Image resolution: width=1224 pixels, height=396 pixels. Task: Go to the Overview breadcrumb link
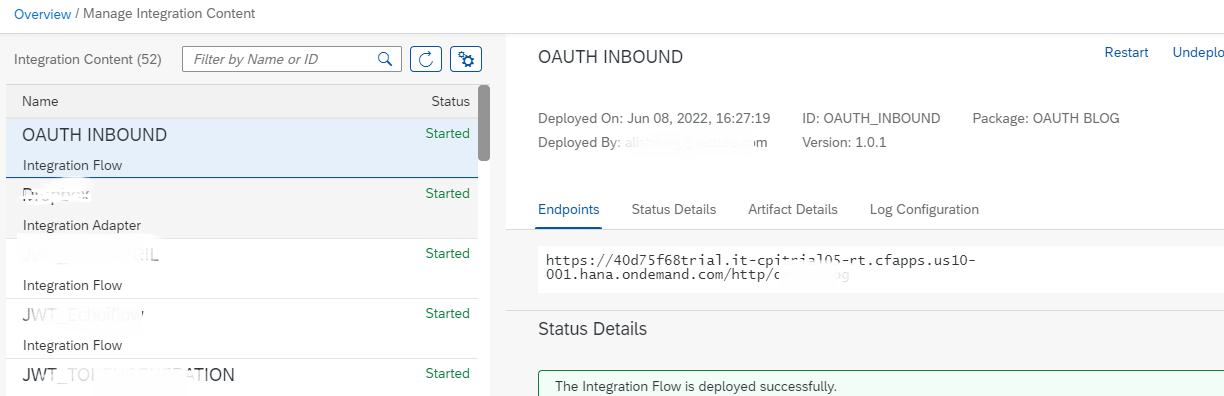[x=42, y=14]
